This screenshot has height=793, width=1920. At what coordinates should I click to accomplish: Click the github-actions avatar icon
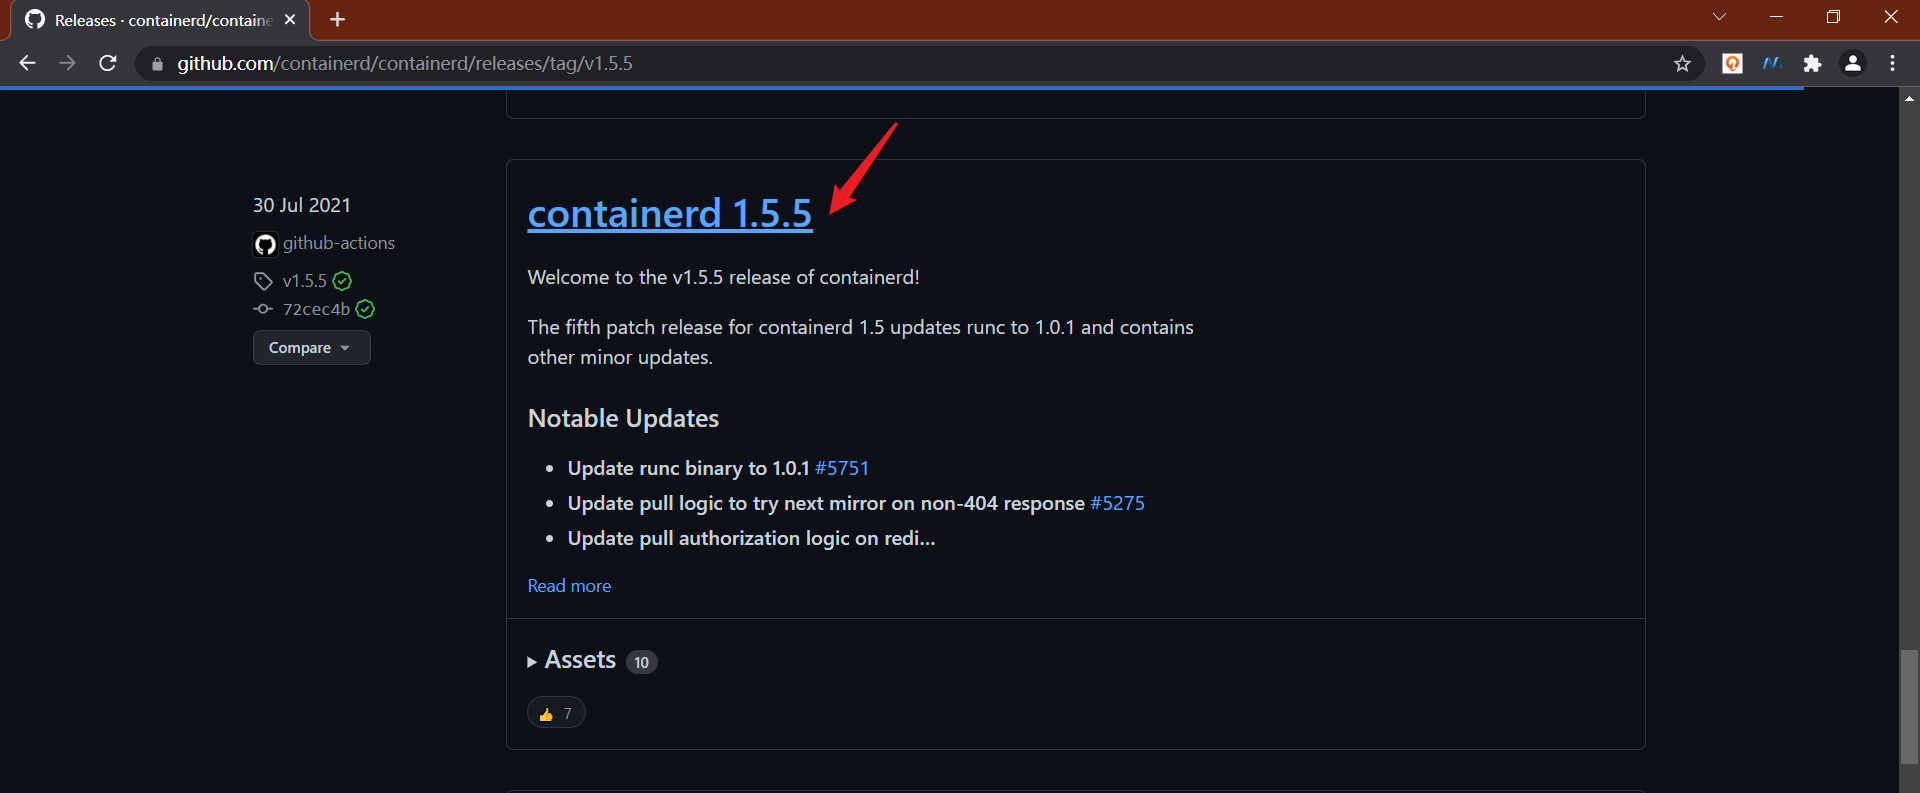point(265,244)
